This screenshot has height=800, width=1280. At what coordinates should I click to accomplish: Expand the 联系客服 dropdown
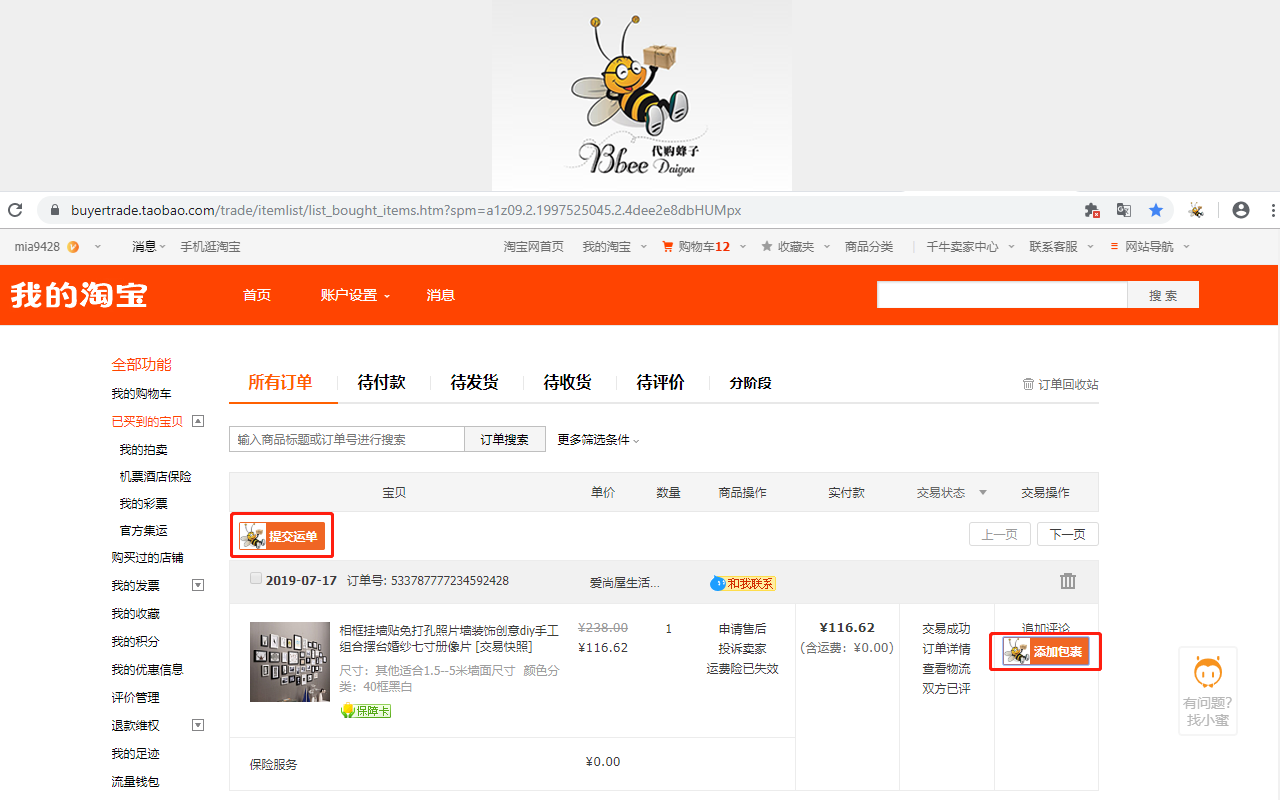point(1091,246)
